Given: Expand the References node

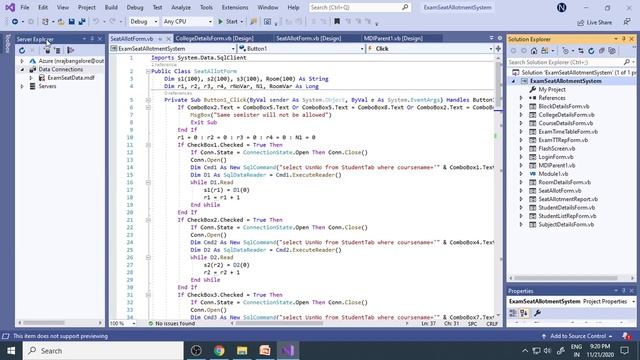Looking at the screenshot, I should (521, 98).
